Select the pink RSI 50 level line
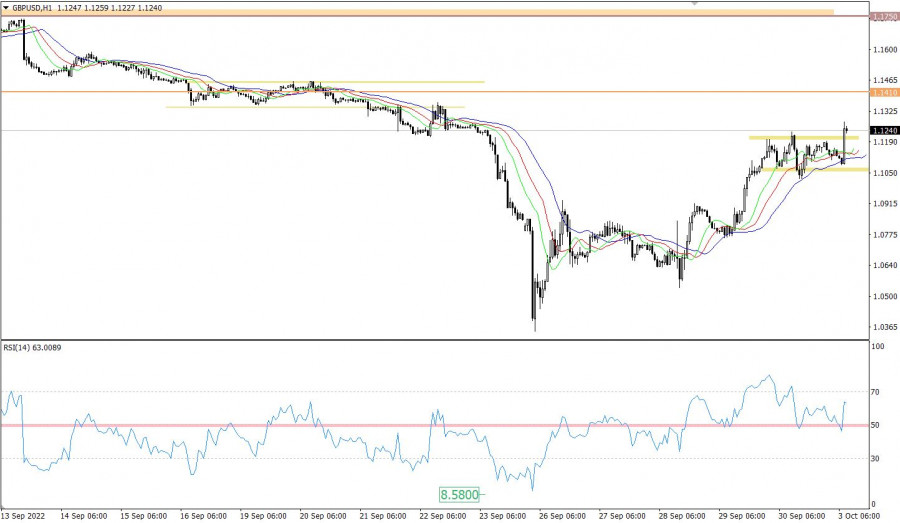The width and height of the screenshot is (900, 523). [x=300, y=425]
